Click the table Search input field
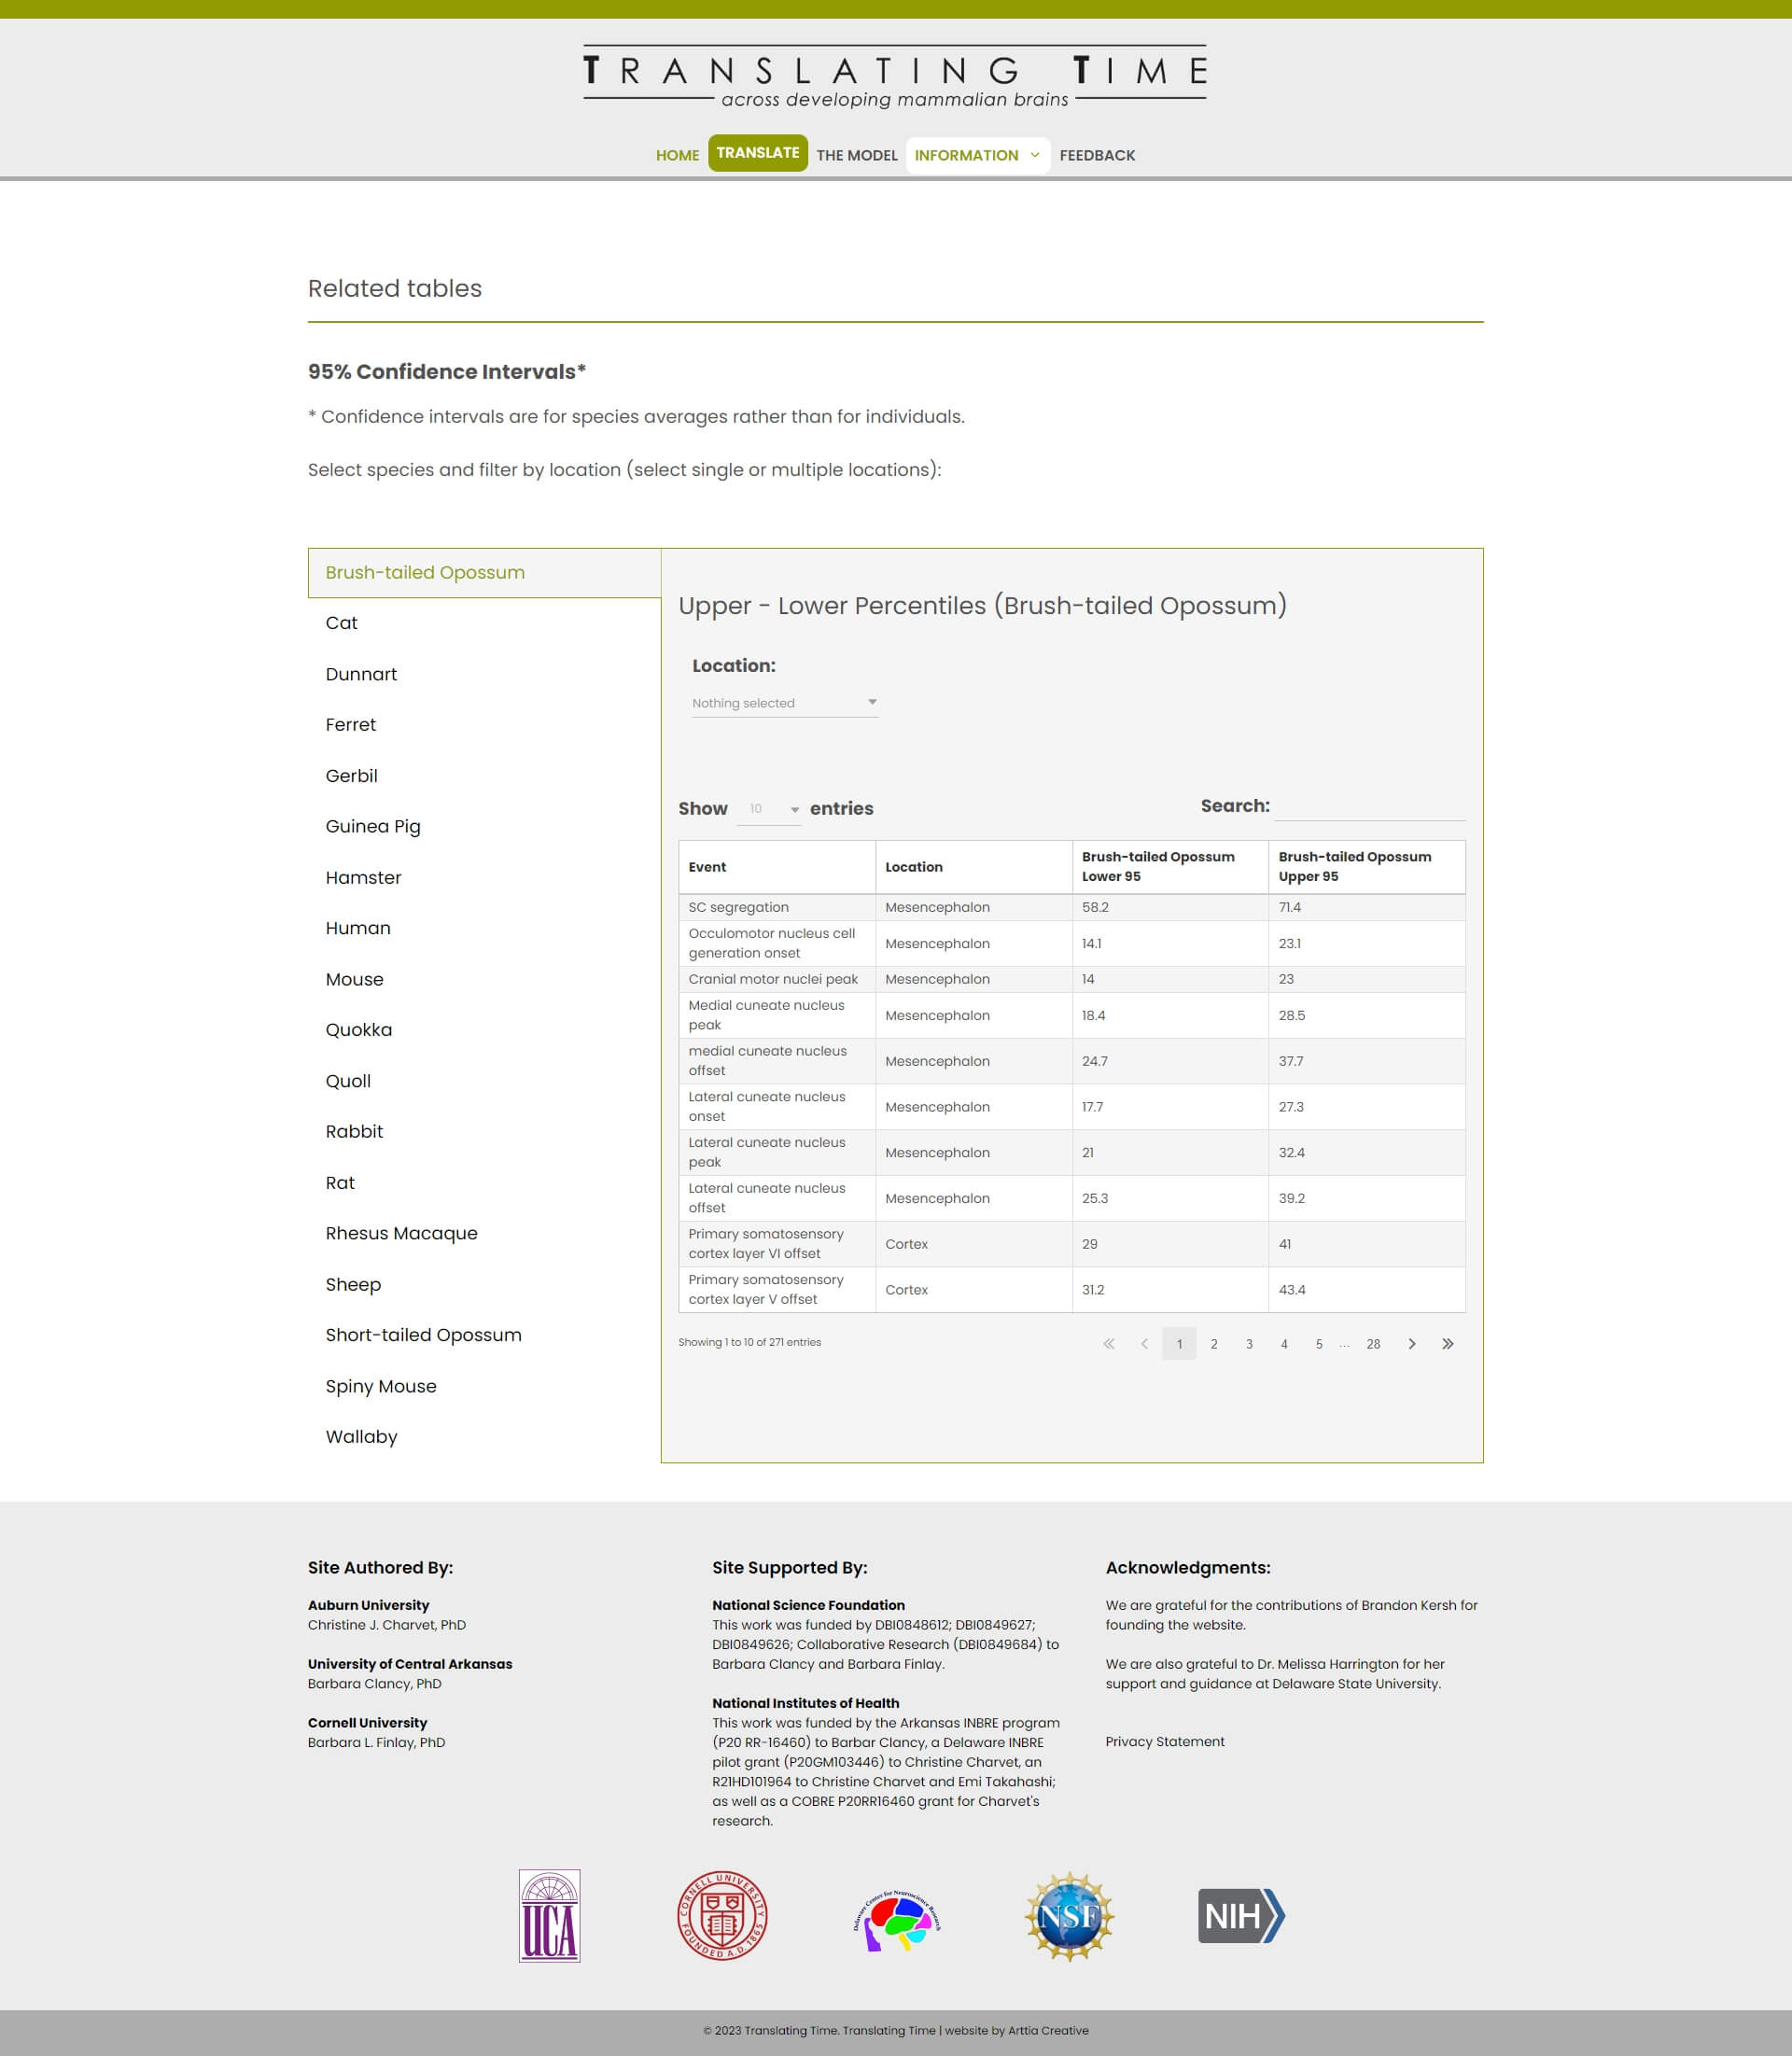This screenshot has height=2056, width=1792. (1369, 806)
